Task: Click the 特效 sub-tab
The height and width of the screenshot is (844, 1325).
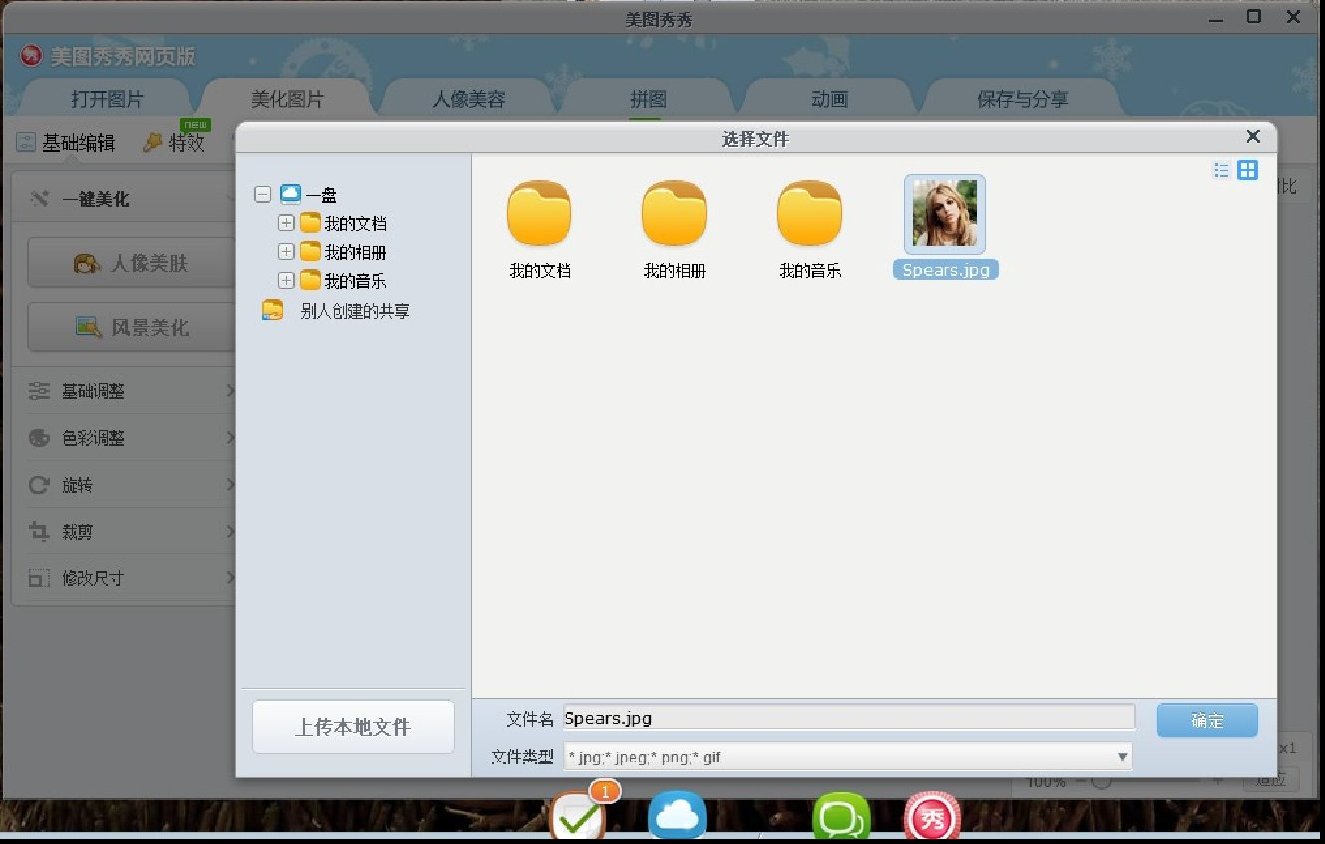Action: [x=174, y=143]
